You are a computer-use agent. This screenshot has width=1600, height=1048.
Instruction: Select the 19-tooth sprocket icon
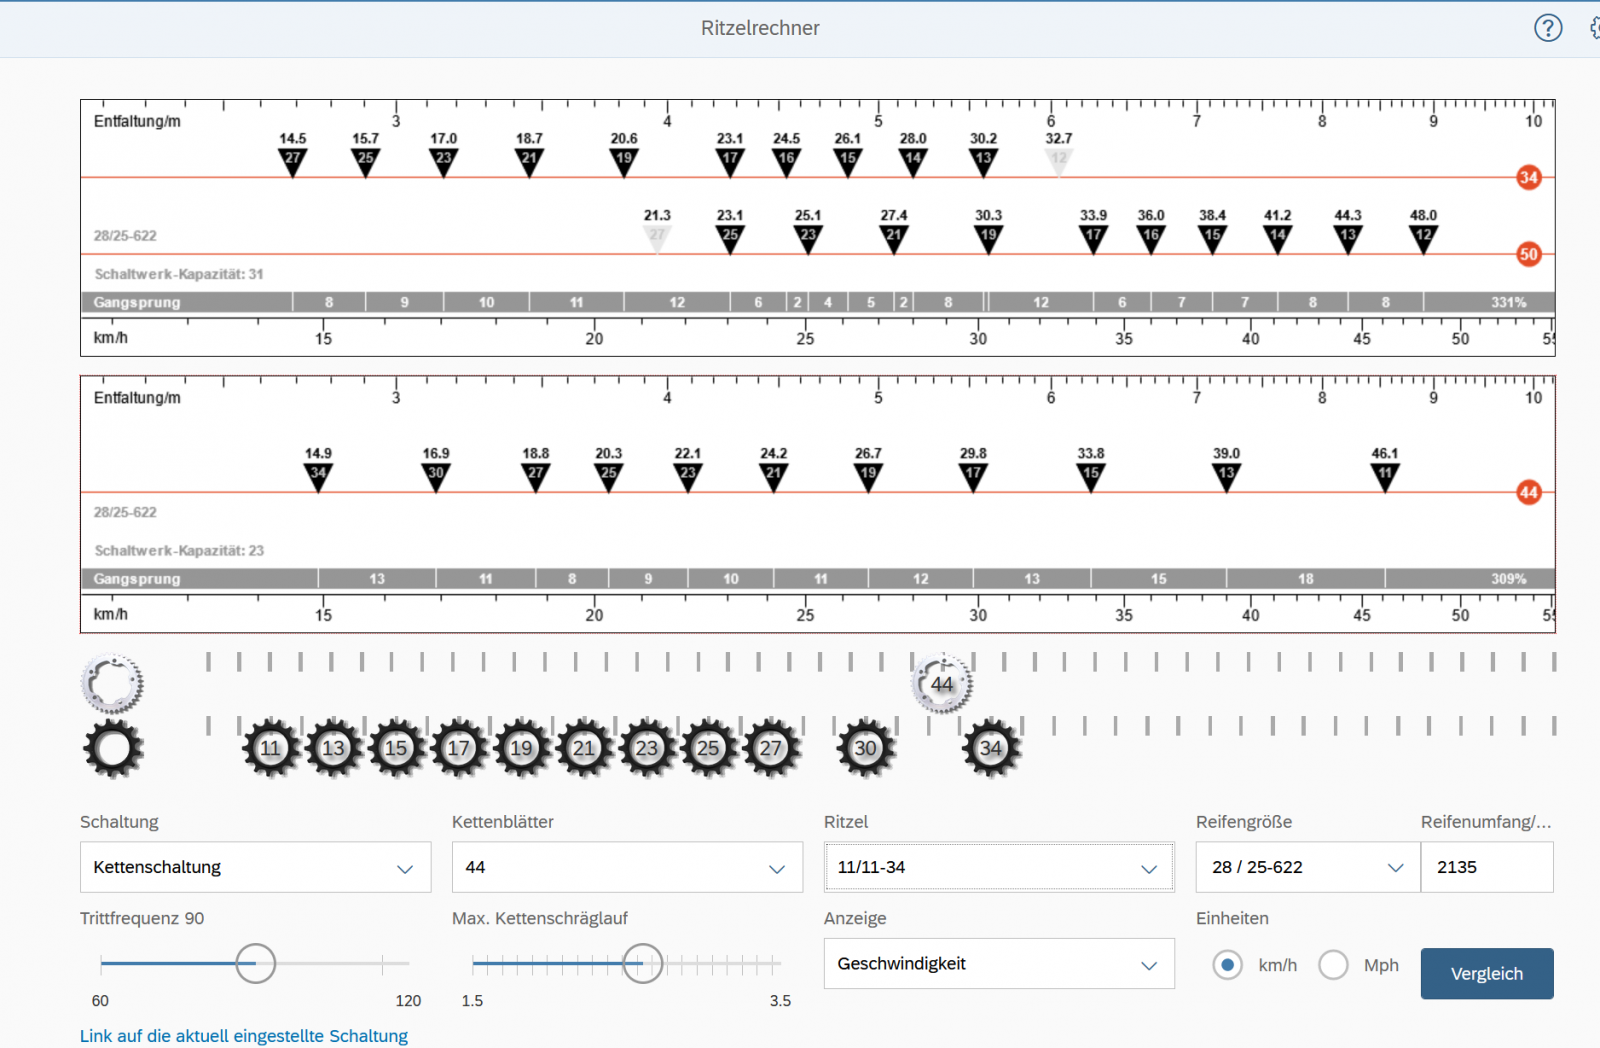521,748
